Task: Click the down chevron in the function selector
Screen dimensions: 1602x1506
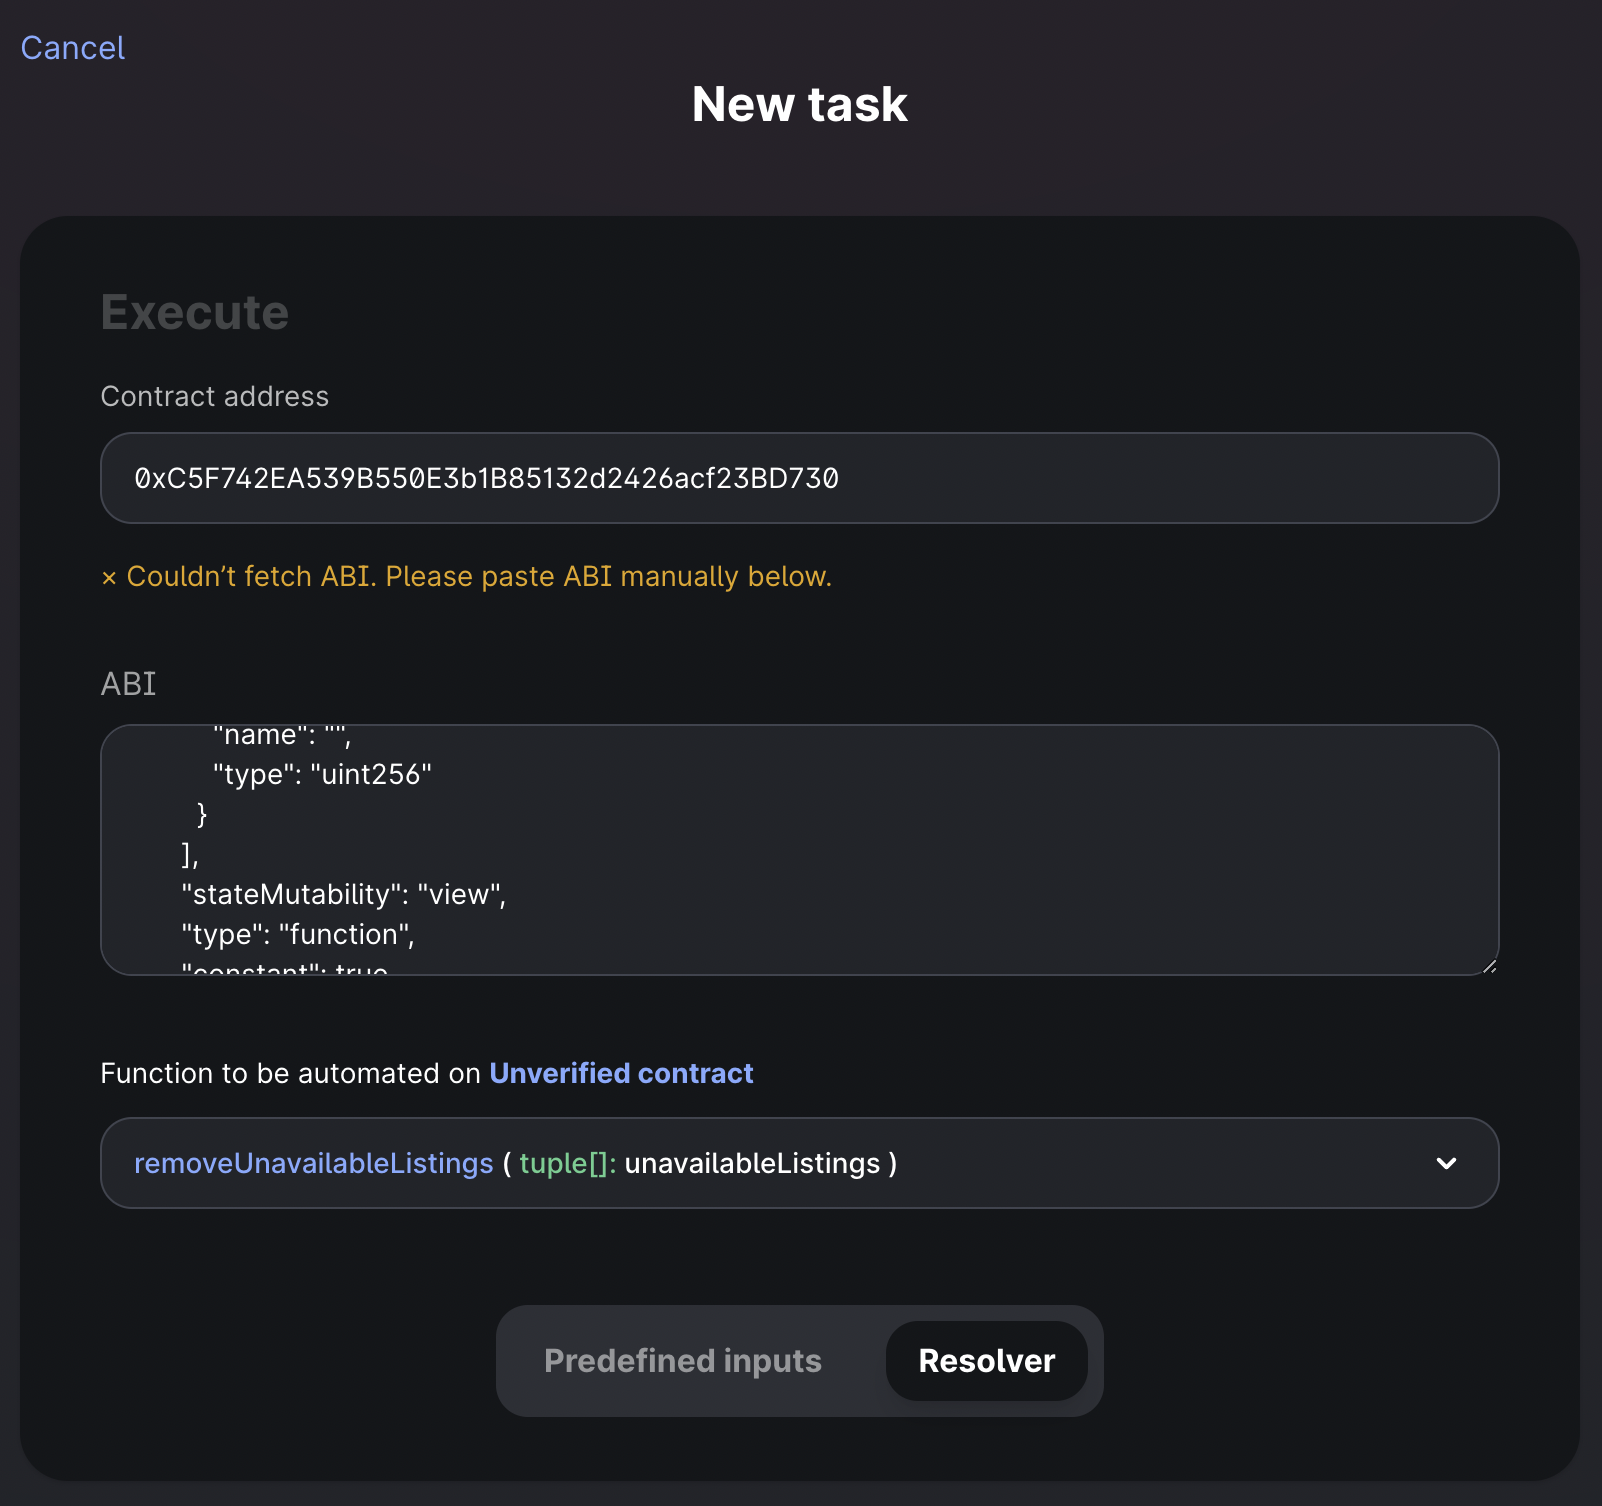Action: [x=1445, y=1163]
